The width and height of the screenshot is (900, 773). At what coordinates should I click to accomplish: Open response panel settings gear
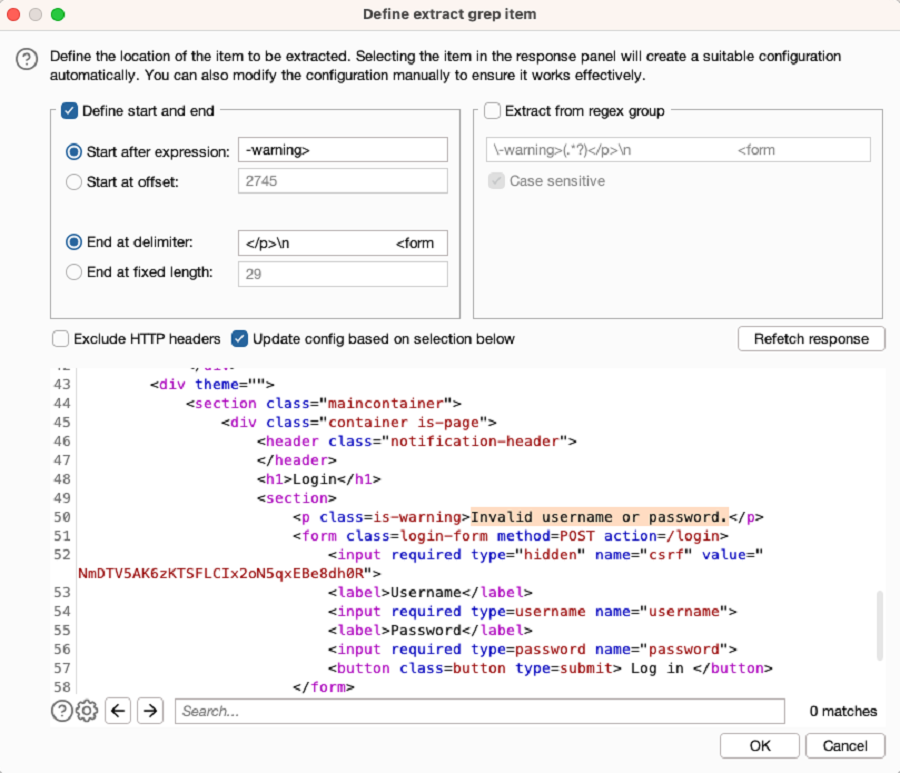87,711
